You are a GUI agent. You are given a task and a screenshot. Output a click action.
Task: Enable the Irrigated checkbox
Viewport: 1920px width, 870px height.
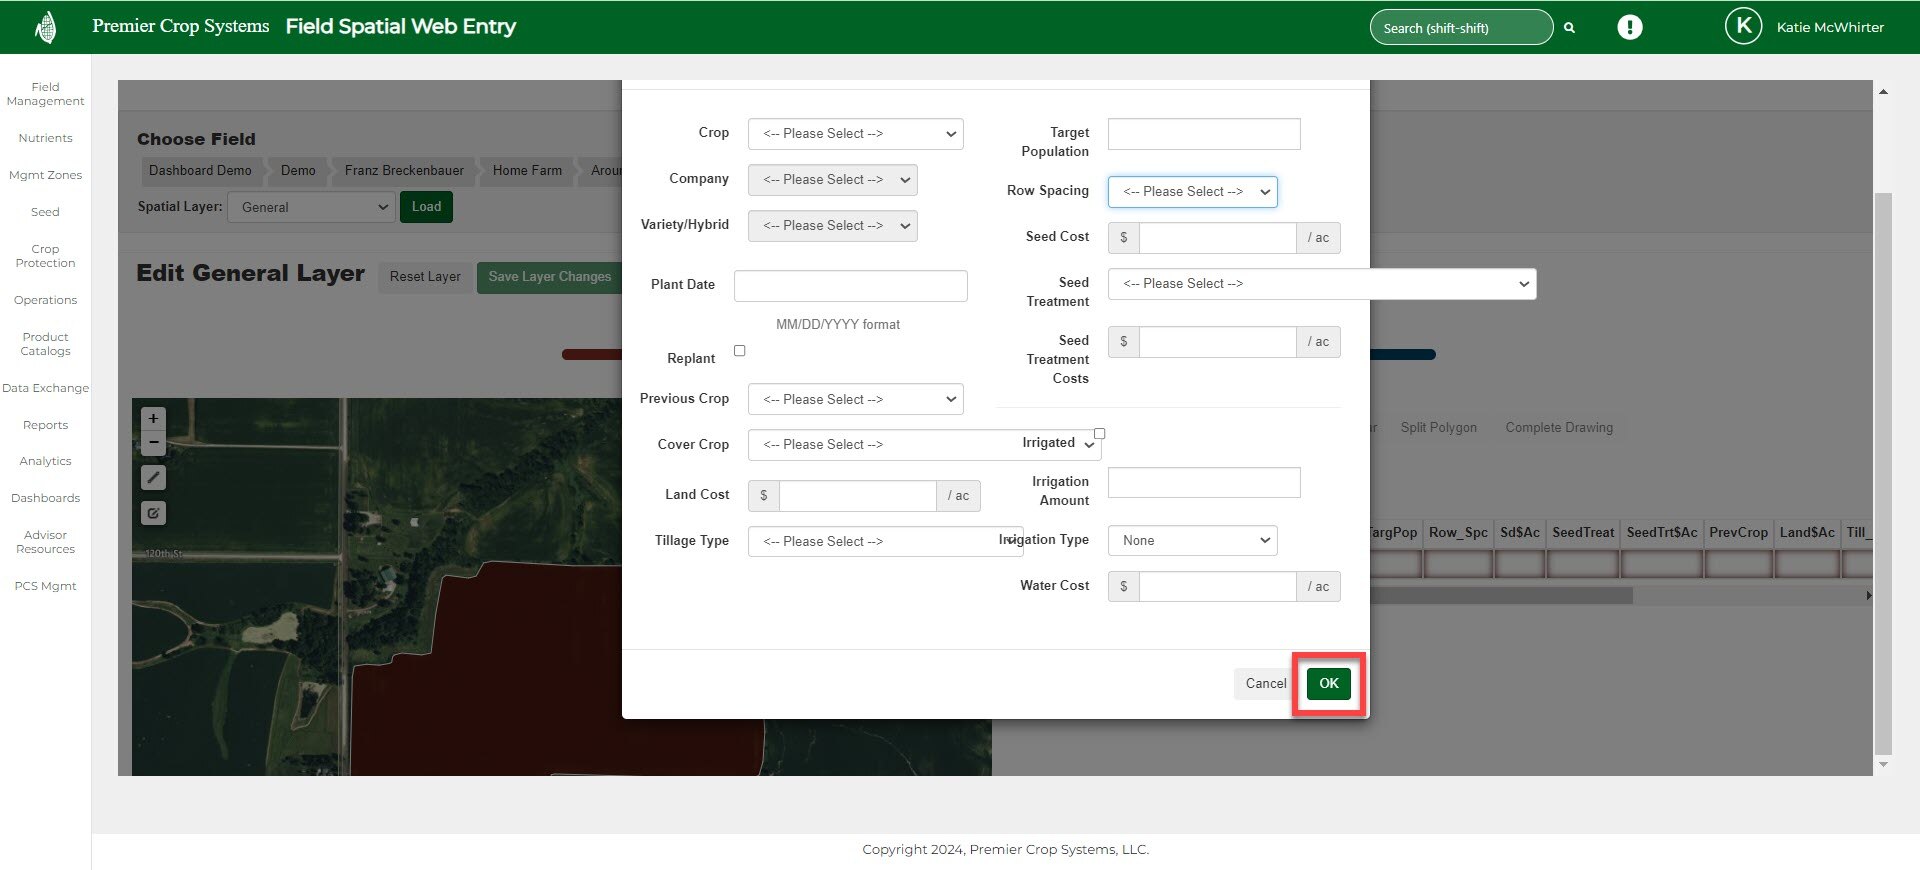tap(1099, 434)
